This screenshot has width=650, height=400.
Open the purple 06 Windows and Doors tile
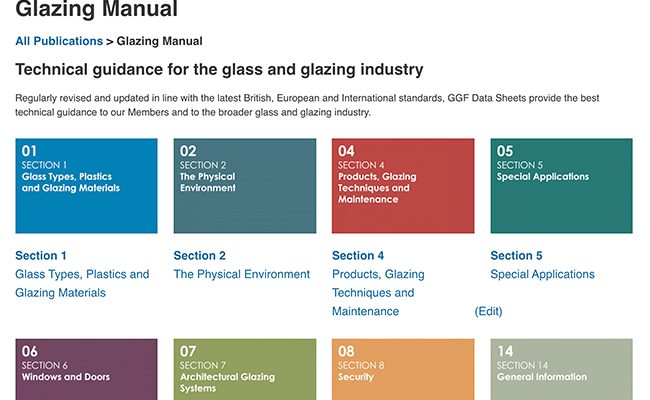click(86, 369)
